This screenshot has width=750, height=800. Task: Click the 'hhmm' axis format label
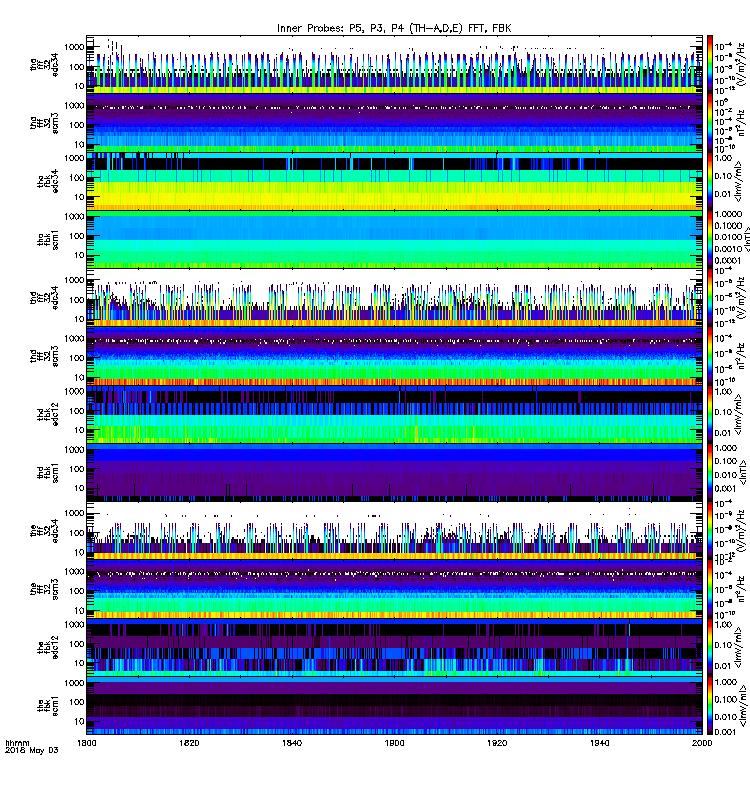[x=17, y=743]
